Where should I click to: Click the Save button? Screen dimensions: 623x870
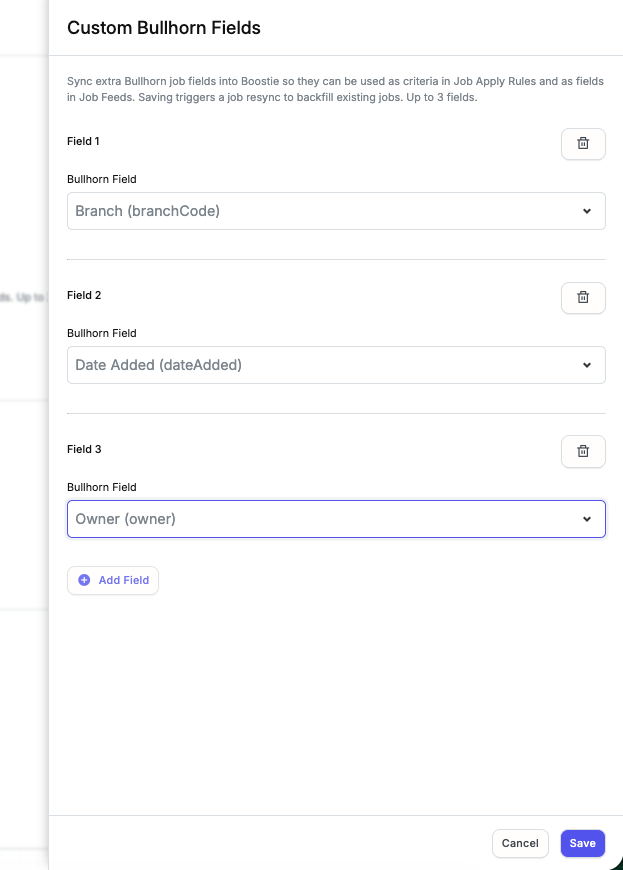[583, 843]
